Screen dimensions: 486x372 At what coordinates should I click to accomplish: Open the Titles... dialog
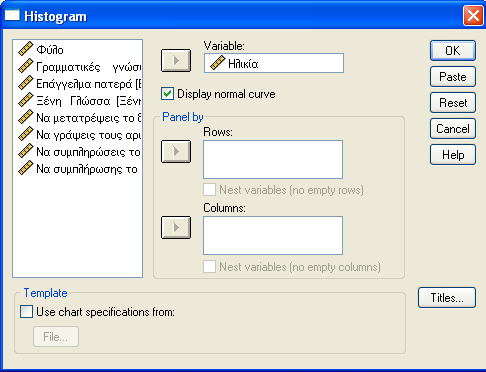tap(447, 298)
